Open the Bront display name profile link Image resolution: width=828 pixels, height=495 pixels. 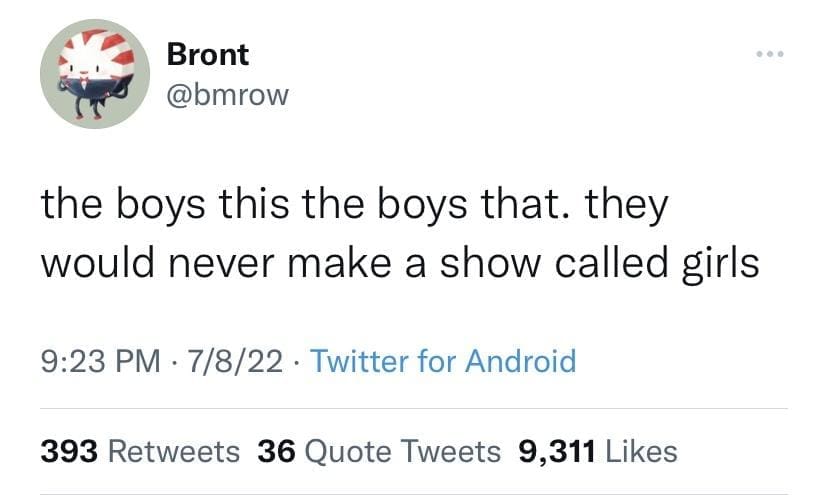point(208,55)
